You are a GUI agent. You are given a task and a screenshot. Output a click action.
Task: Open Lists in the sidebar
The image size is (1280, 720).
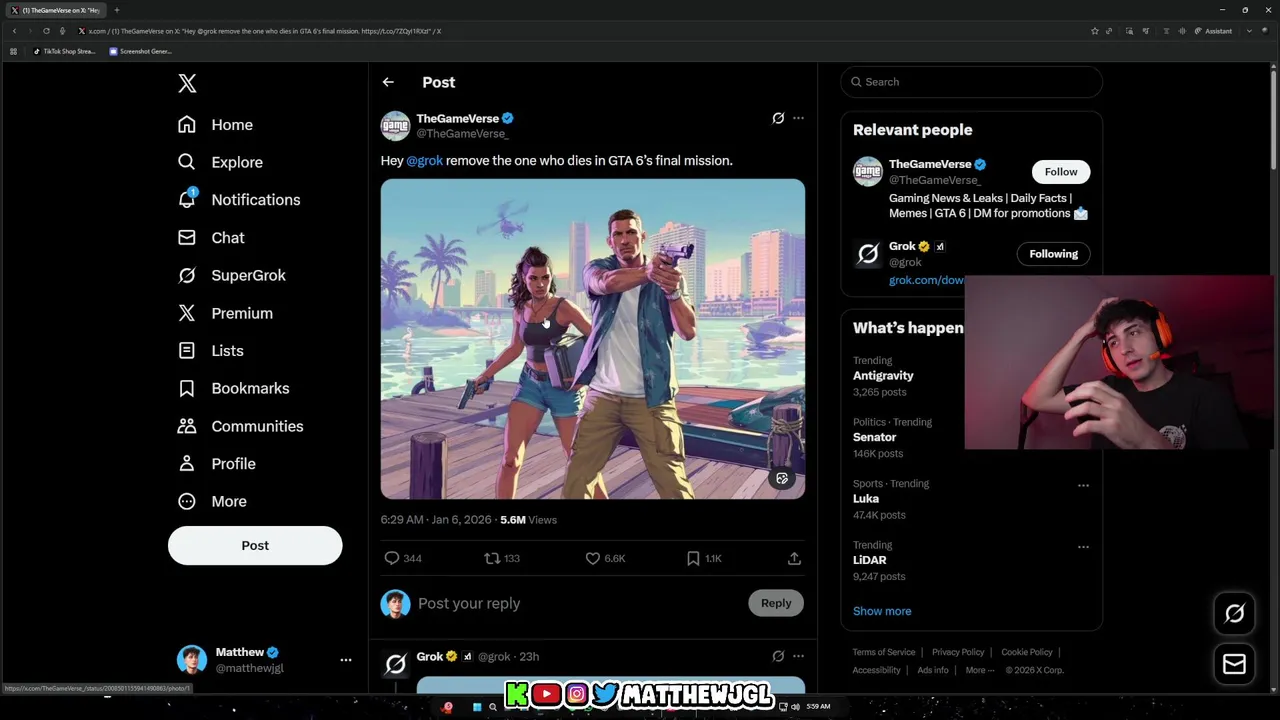pyautogui.click(x=211, y=351)
